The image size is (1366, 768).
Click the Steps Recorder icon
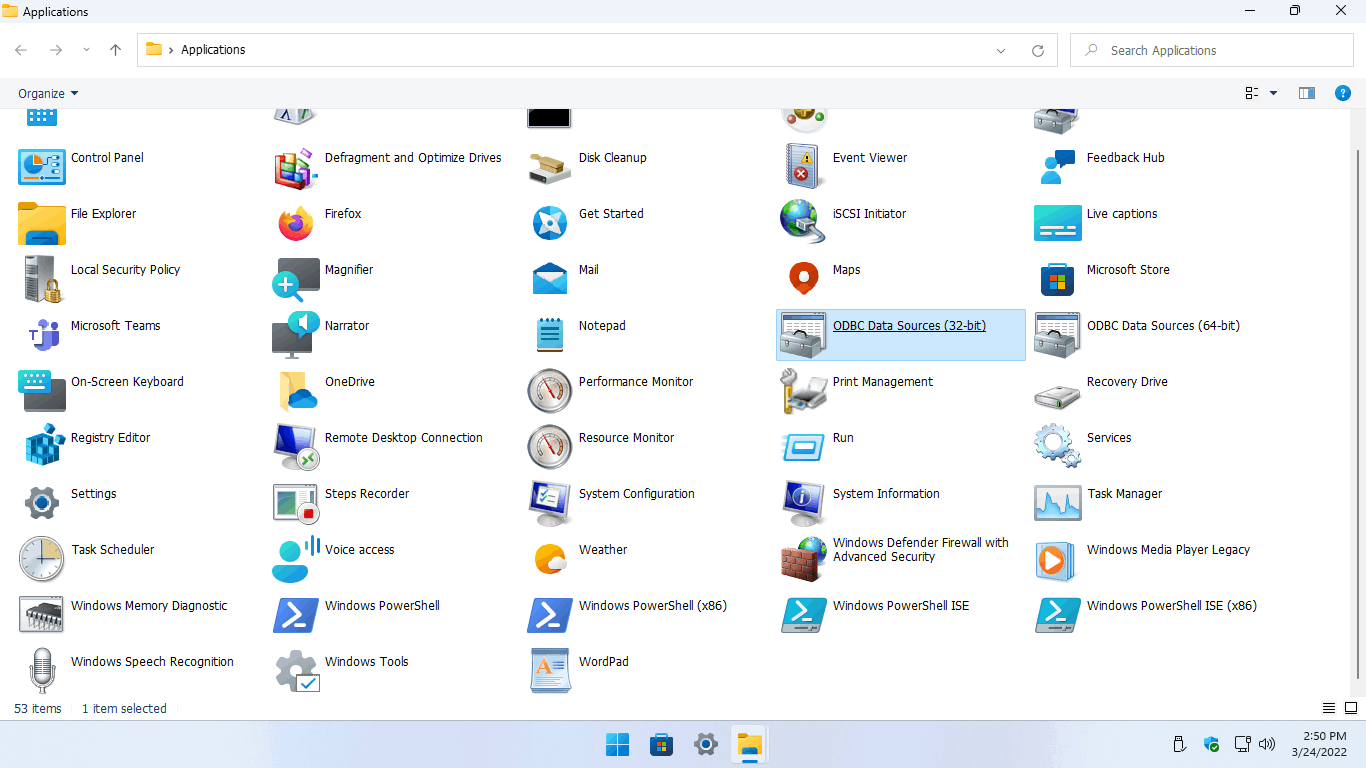[296, 503]
